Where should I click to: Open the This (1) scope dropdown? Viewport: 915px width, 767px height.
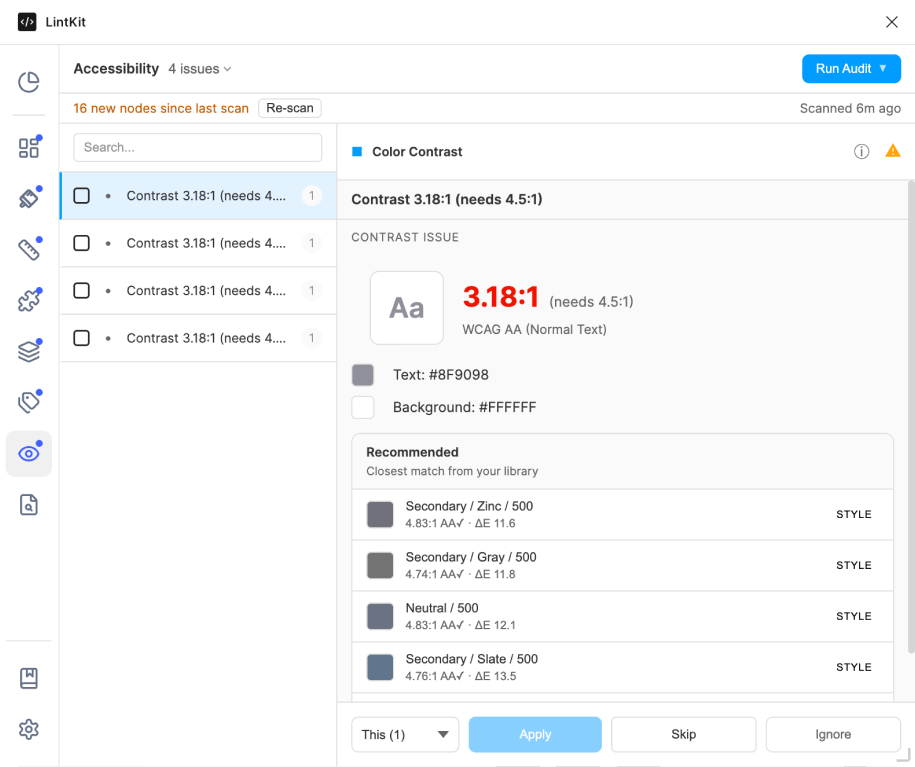coord(405,734)
